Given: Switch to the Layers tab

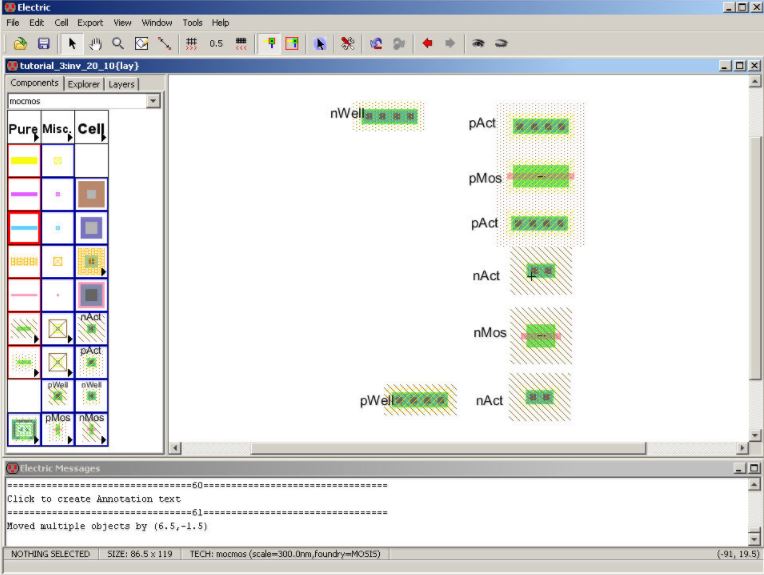Looking at the screenshot, I should 121,84.
